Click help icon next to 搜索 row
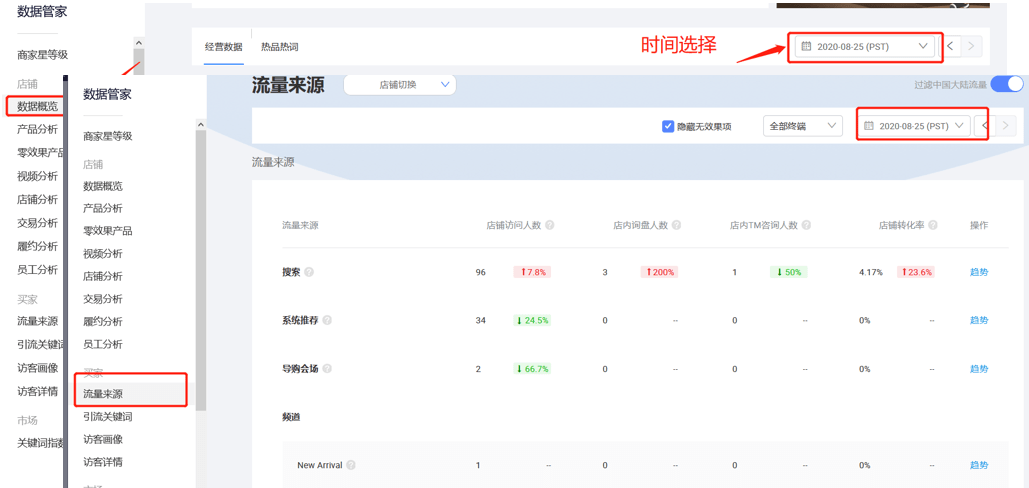Image resolution: width=1029 pixels, height=488 pixels. coord(309,272)
